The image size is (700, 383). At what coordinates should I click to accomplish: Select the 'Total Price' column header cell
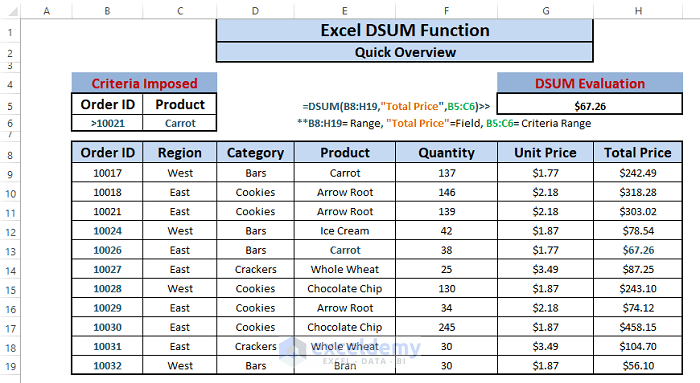pos(638,153)
